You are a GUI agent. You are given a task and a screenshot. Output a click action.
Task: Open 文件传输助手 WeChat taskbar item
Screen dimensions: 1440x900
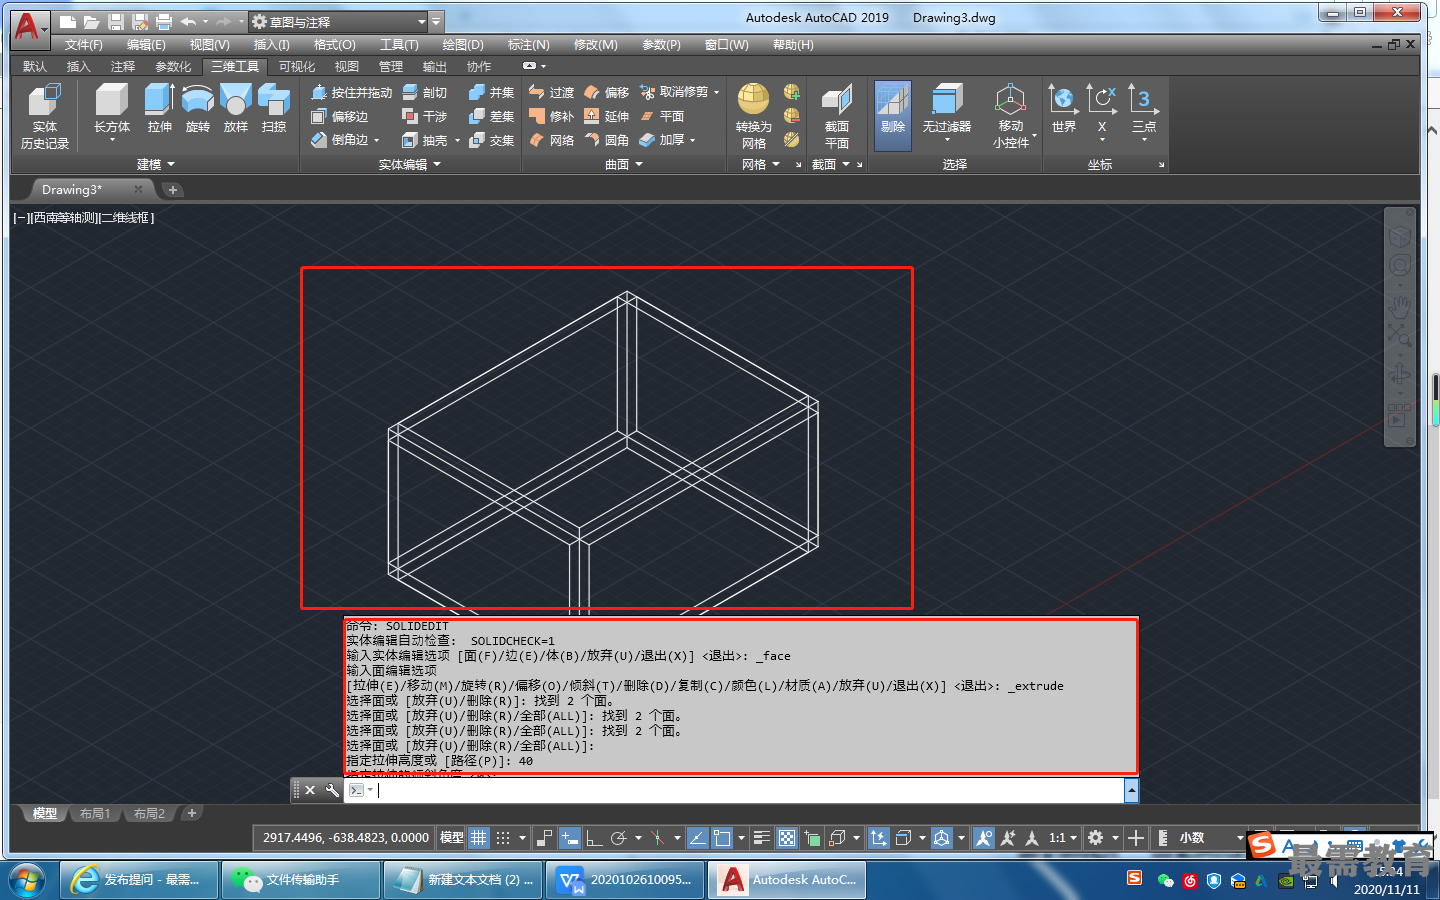click(x=301, y=880)
